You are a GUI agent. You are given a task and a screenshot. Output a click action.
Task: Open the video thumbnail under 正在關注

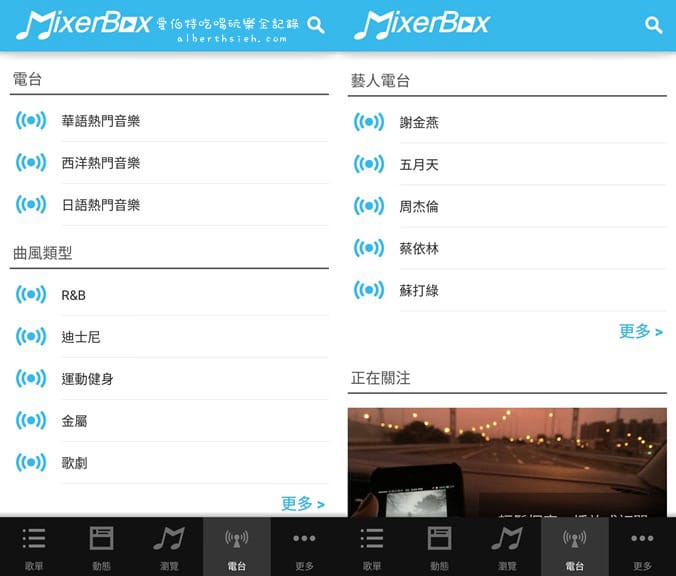507,462
